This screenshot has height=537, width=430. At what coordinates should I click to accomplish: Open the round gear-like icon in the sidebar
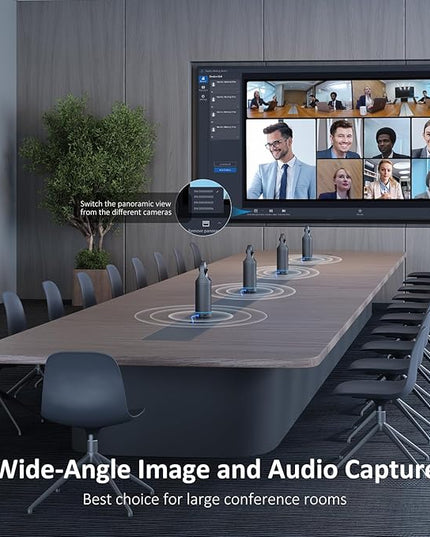point(203,97)
